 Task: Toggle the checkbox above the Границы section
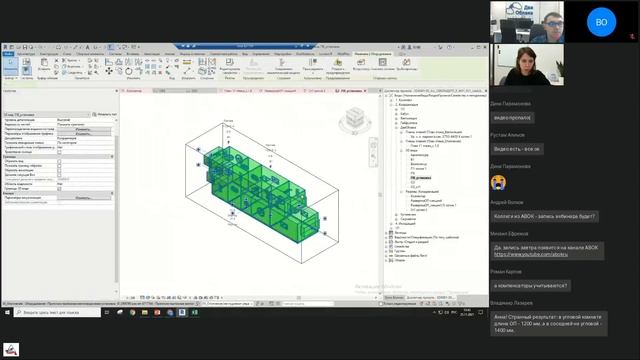point(59,152)
